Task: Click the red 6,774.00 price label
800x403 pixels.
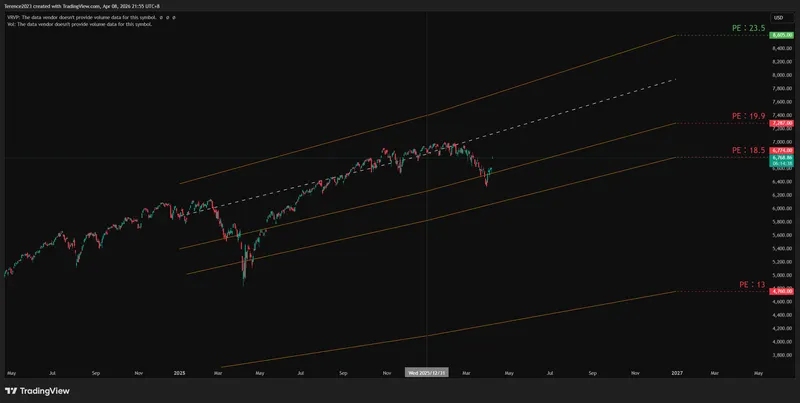Action: (782, 150)
